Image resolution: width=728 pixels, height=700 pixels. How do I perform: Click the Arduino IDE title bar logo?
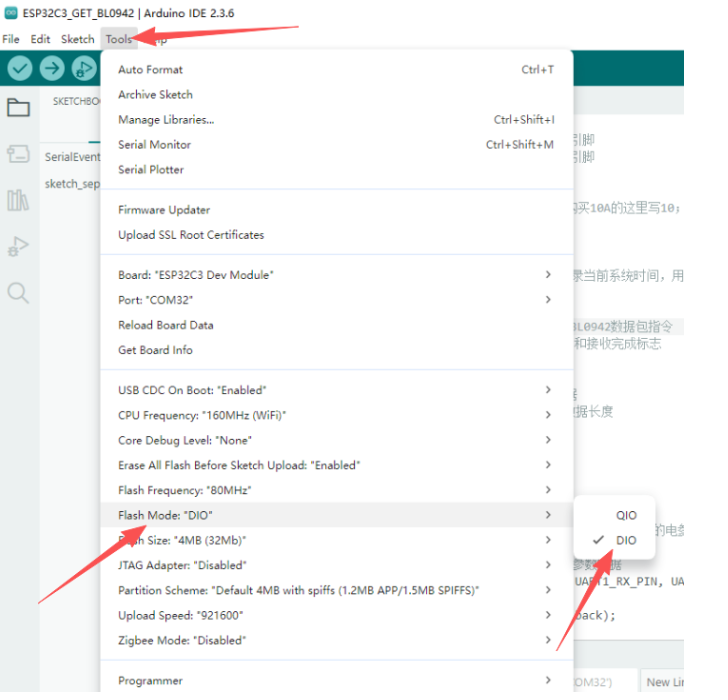11,13
